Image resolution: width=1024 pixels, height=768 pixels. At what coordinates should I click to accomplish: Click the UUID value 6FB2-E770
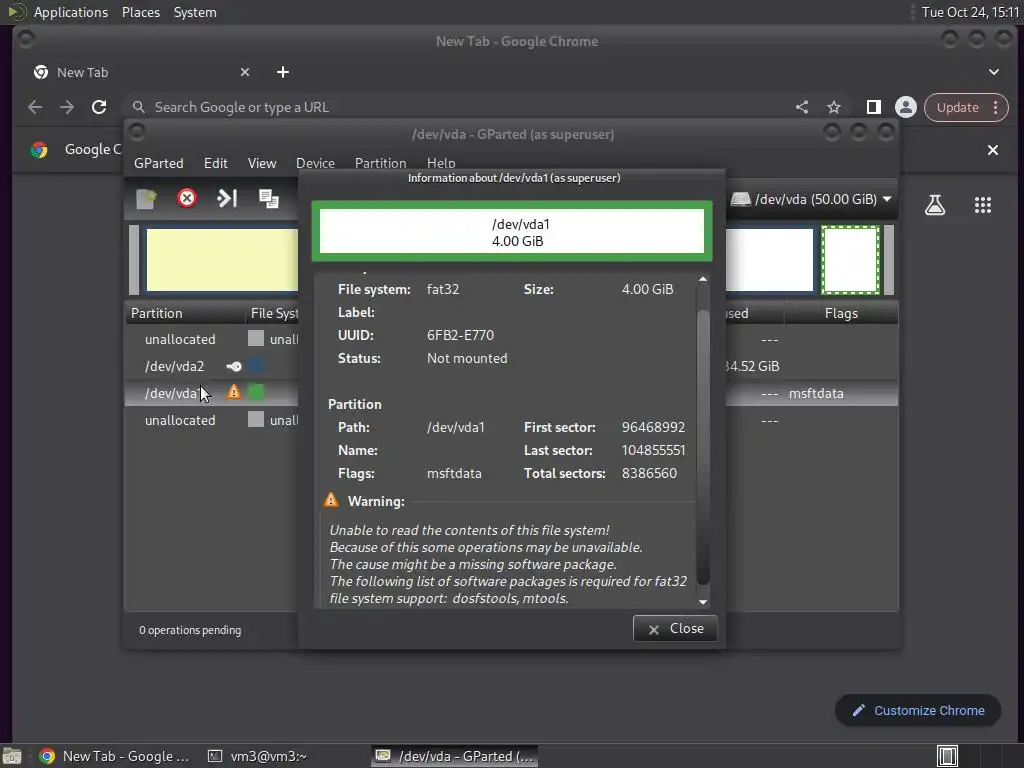[x=460, y=335]
